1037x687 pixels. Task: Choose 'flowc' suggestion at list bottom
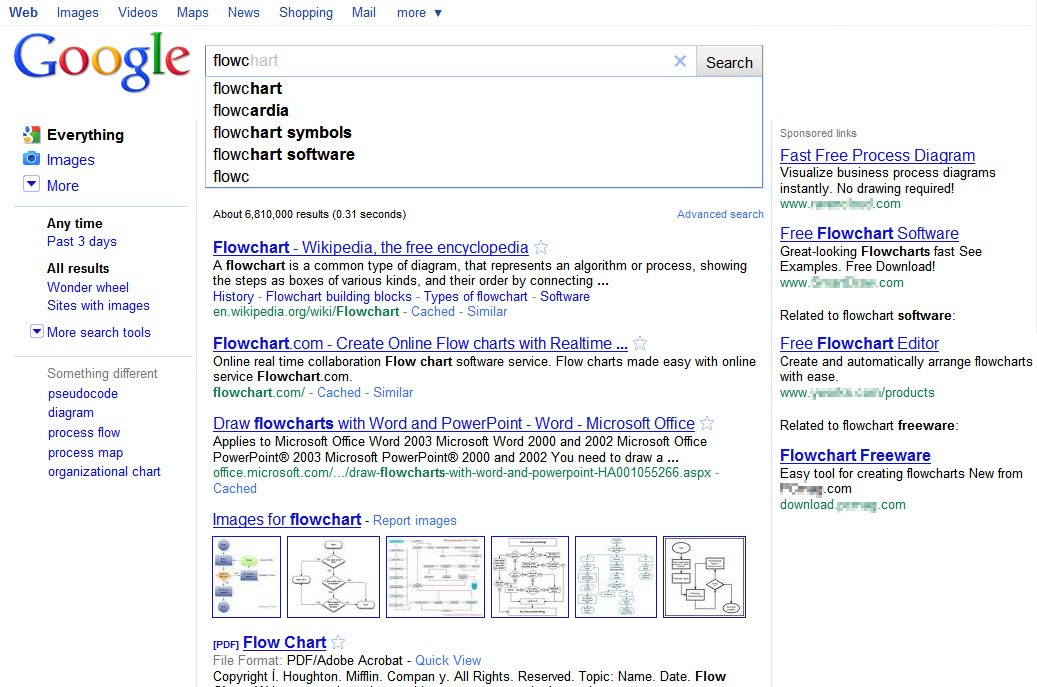pyautogui.click(x=483, y=176)
